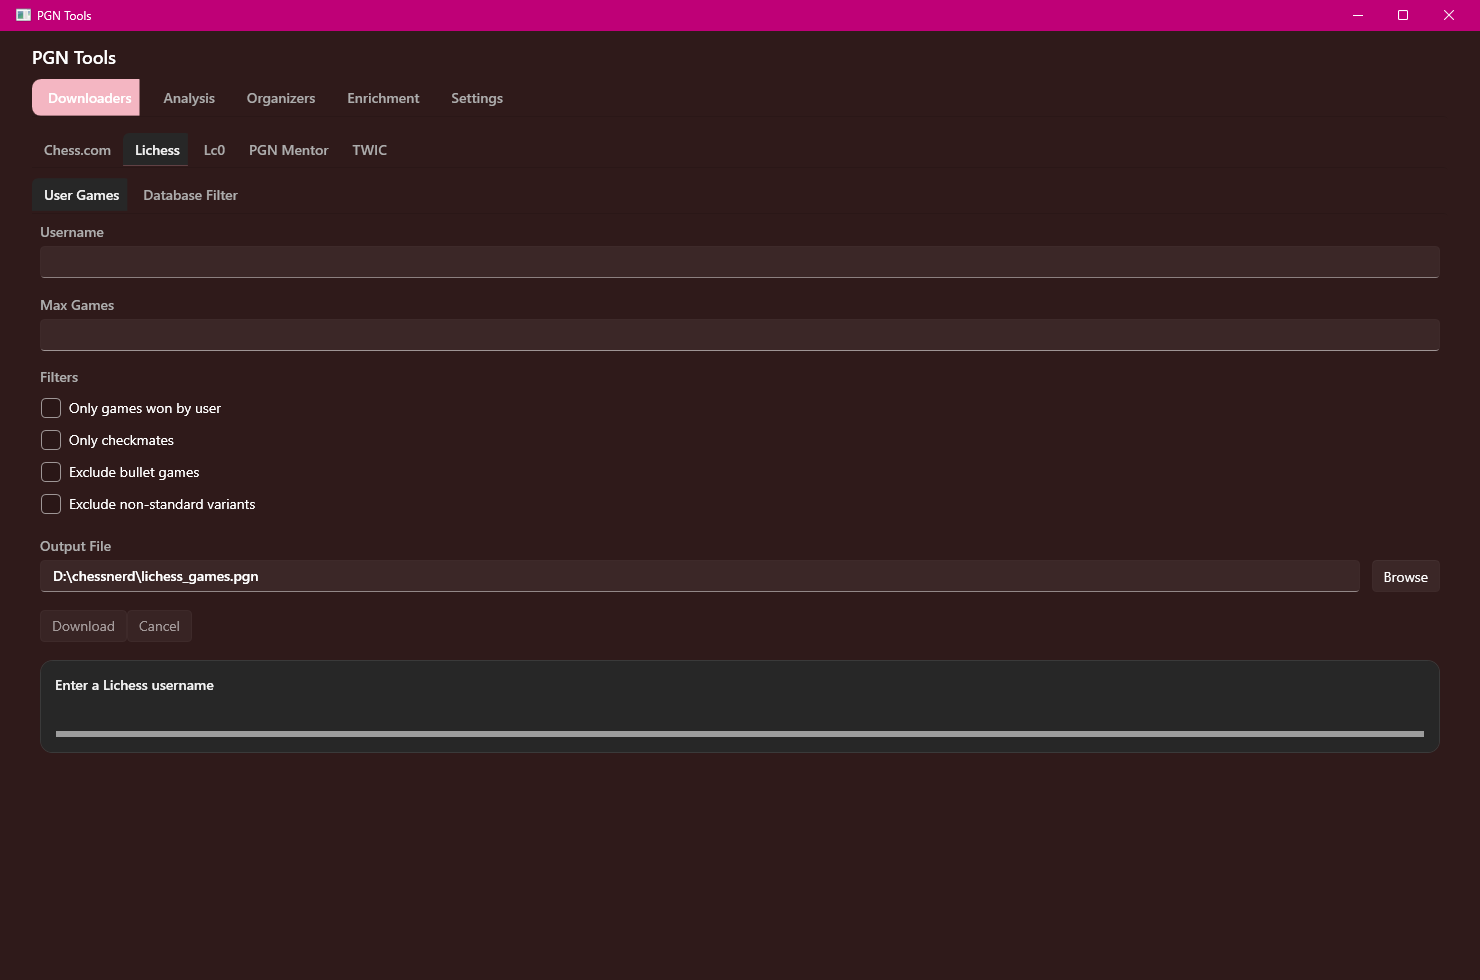The image size is (1480, 980).
Task: Click the 'Enter a Lichess username' status text
Action: tap(134, 685)
